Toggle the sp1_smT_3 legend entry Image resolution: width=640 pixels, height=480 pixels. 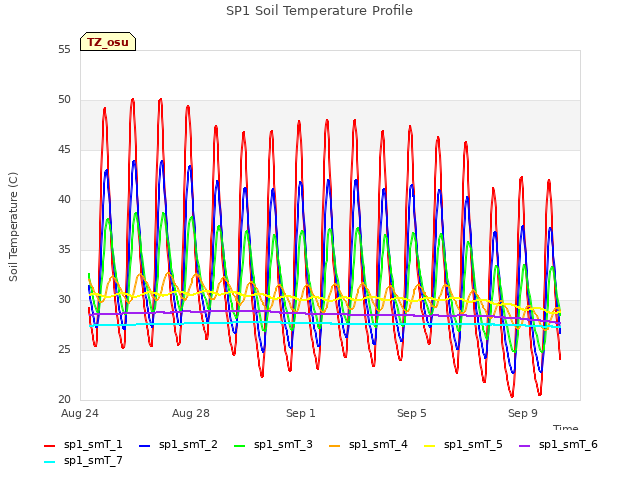273,444
